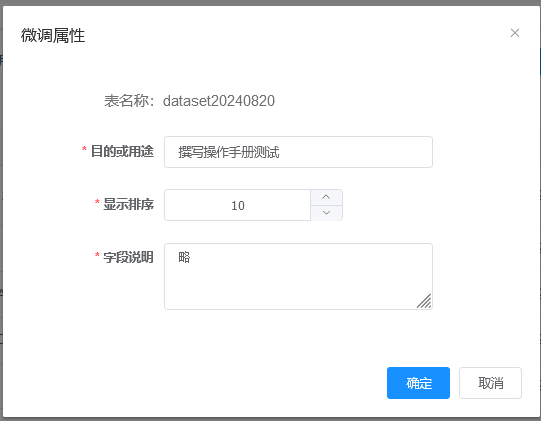Click the dataset20240820 table name text
The image size is (541, 421).
(x=219, y=101)
